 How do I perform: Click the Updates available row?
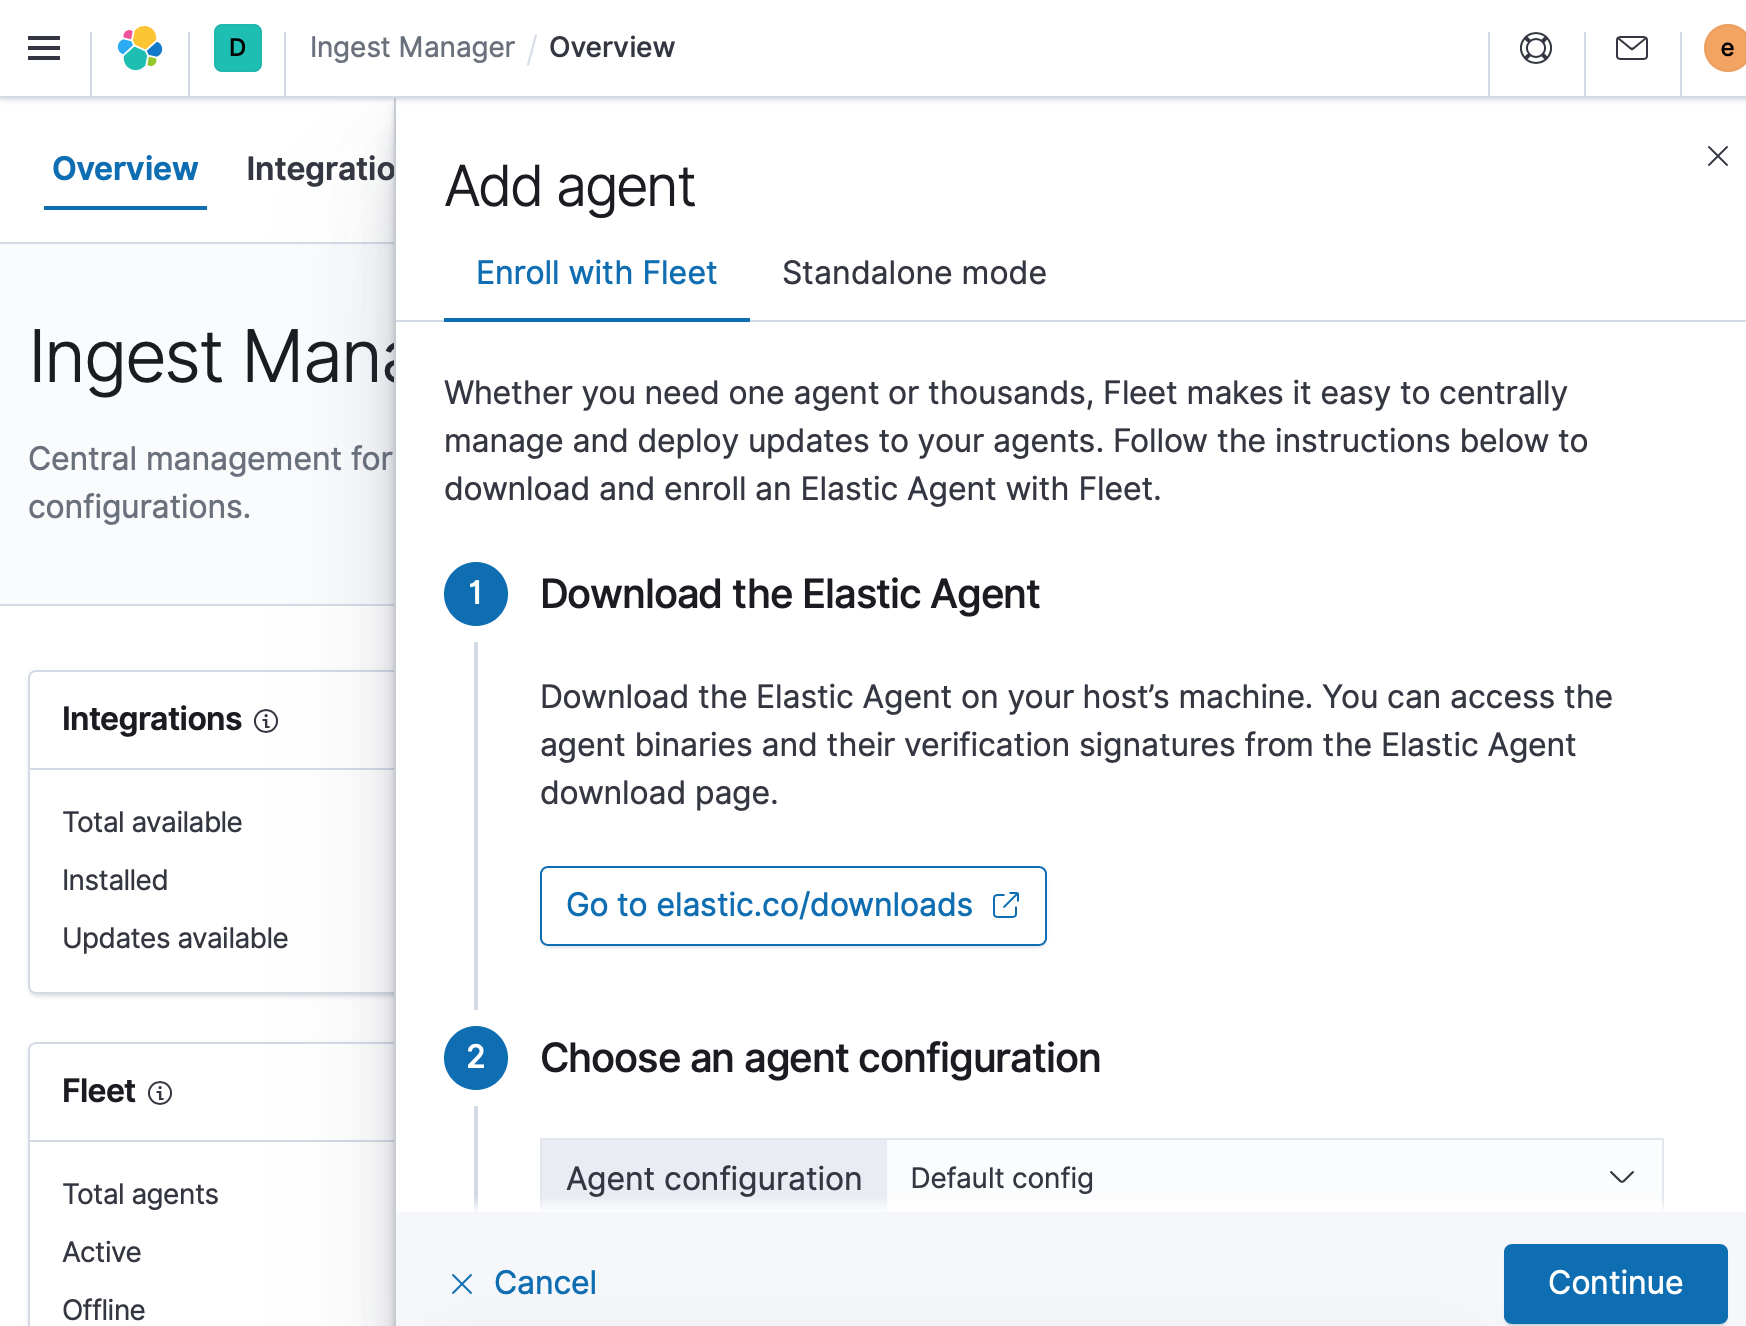tap(176, 938)
